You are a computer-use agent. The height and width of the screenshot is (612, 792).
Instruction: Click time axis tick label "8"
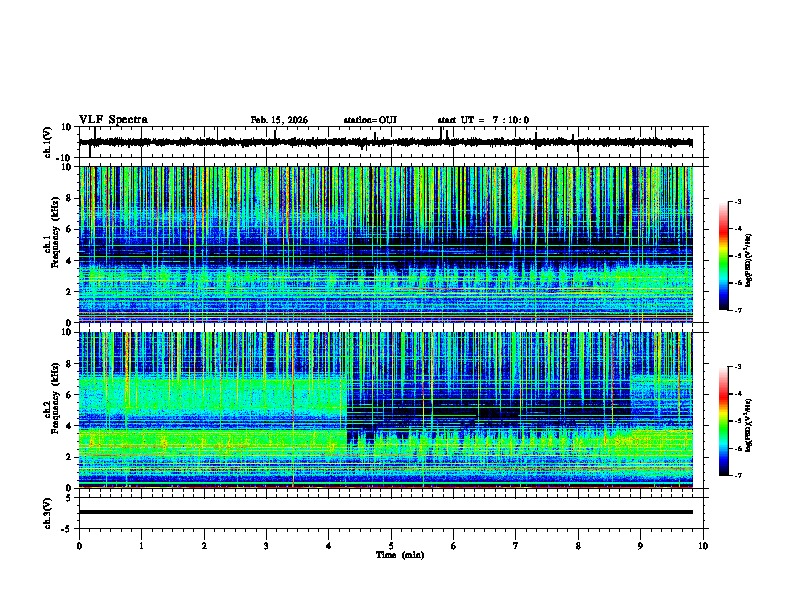(x=578, y=546)
